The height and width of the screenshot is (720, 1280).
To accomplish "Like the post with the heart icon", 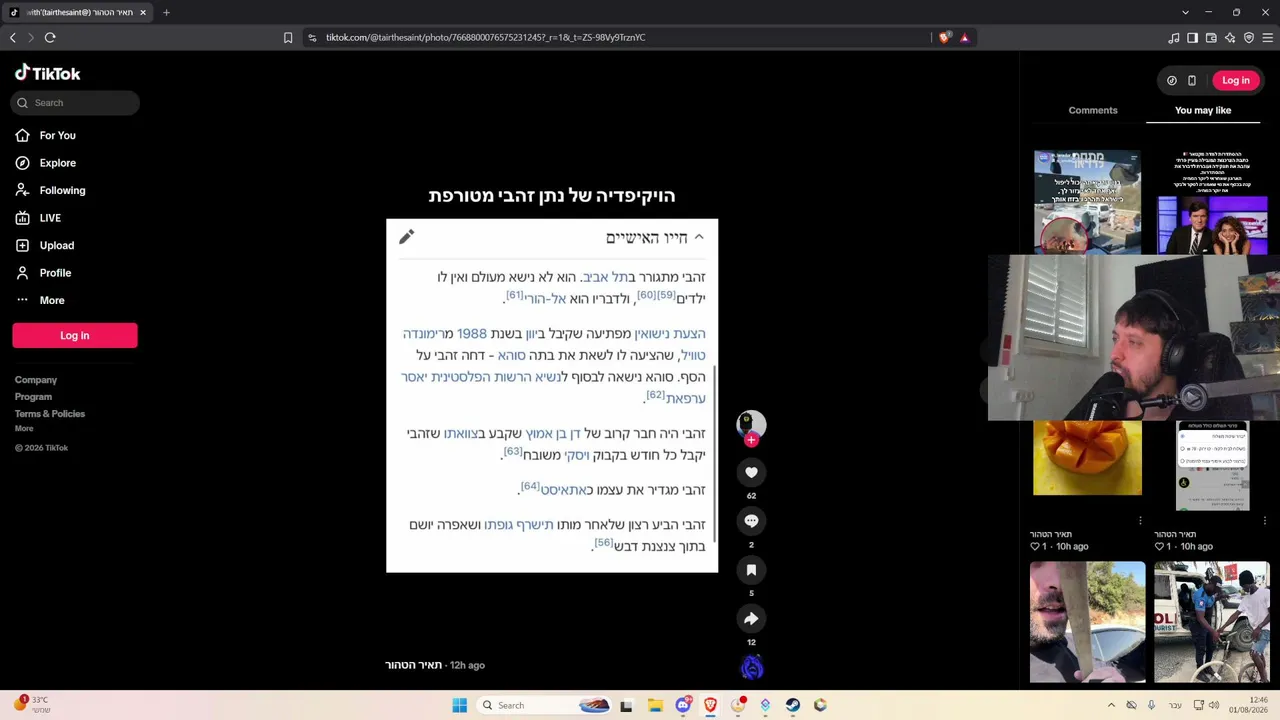I will click(751, 472).
